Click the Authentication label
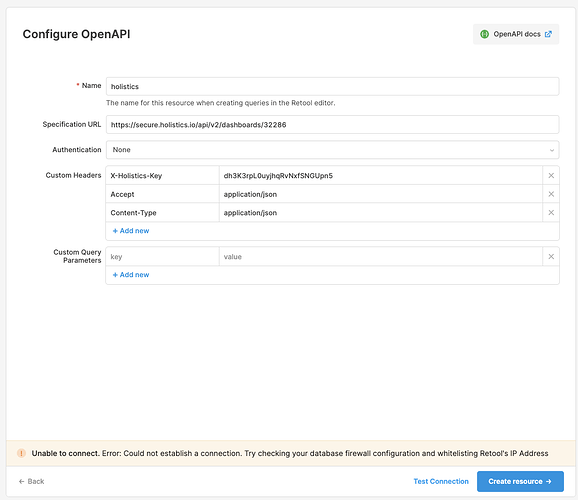 pyautogui.click(x=77, y=150)
